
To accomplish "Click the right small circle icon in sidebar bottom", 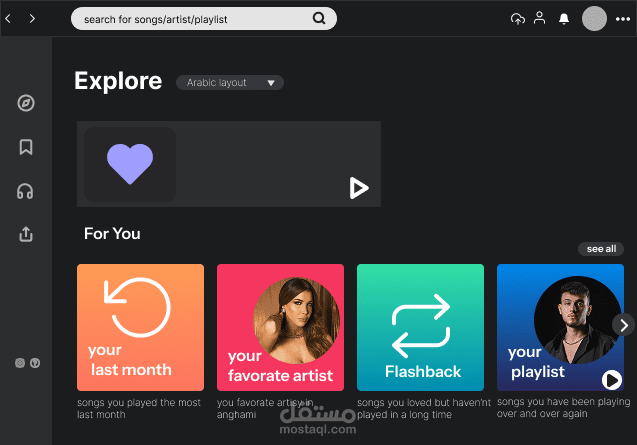I will point(35,363).
